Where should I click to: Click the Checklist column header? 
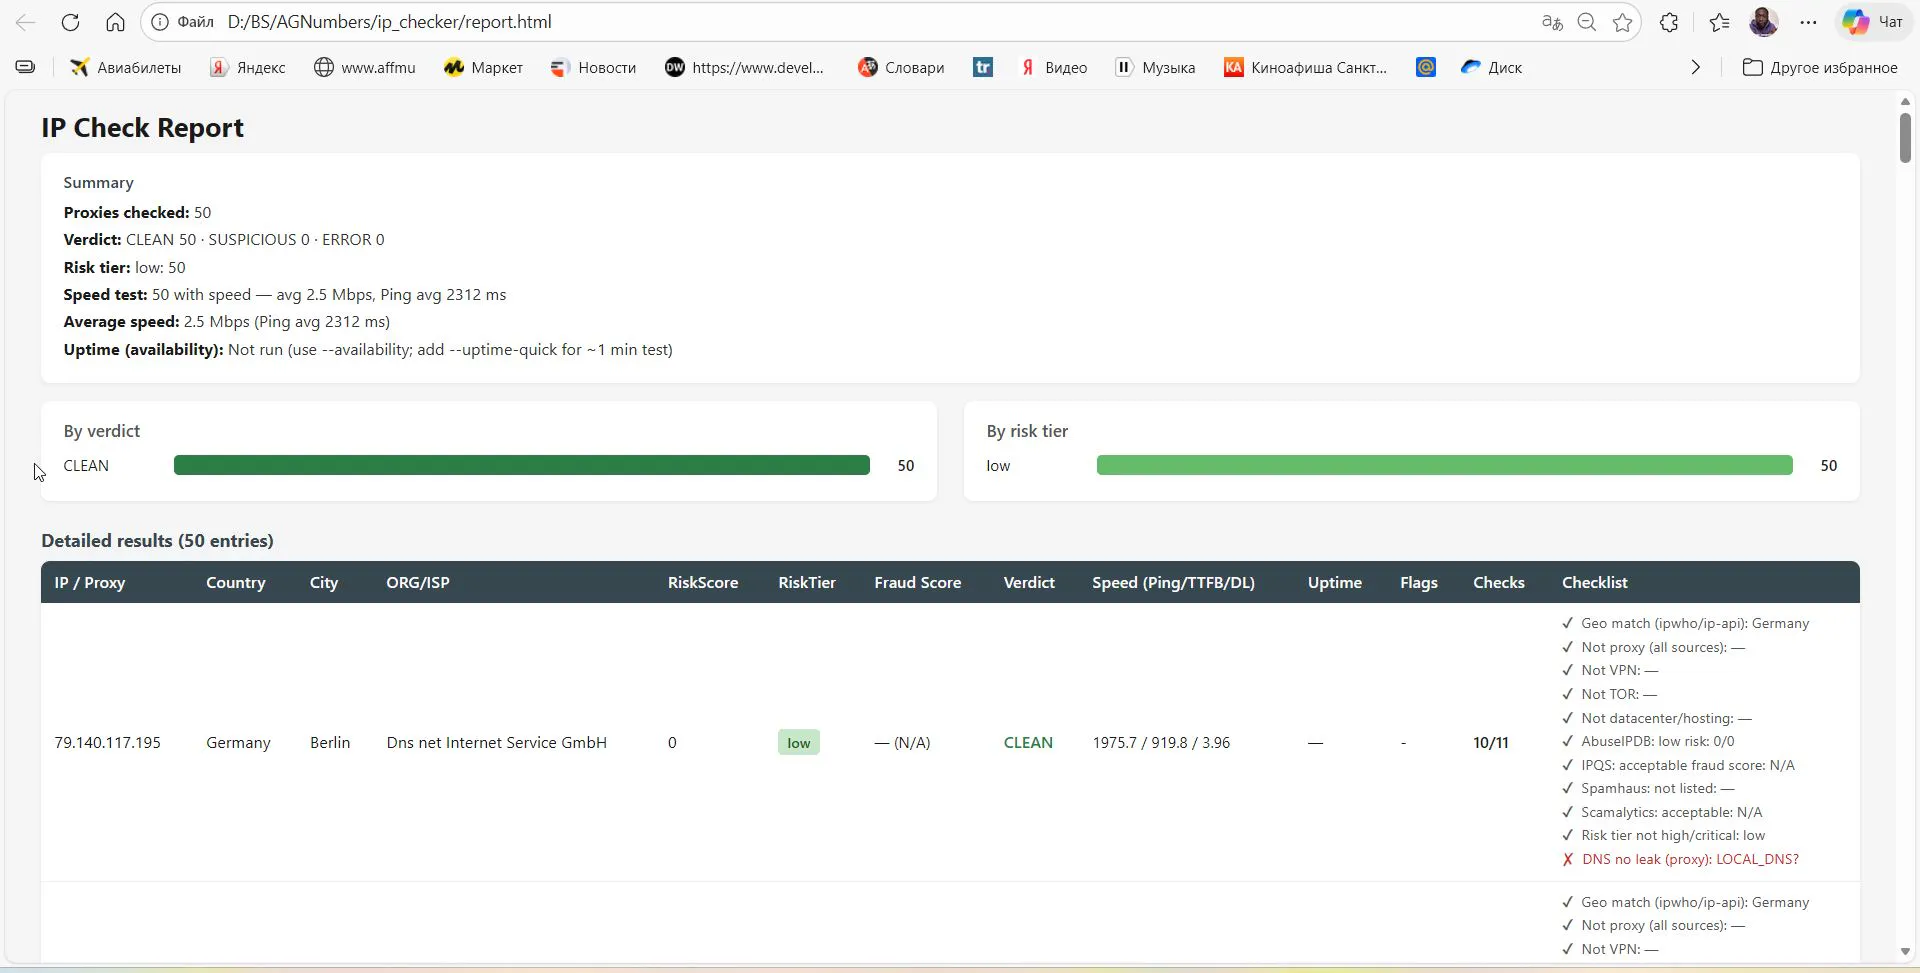pos(1595,582)
